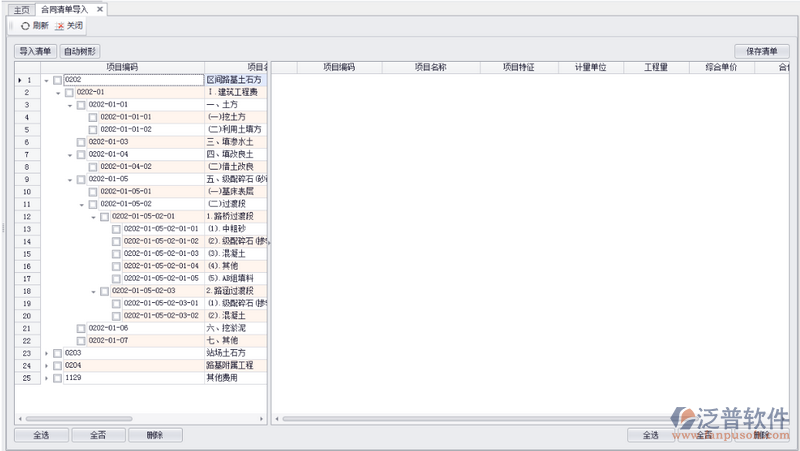The width and height of the screenshot is (800, 451).
Task: Select the code cell 0202-01-06
Action: [x=145, y=328]
